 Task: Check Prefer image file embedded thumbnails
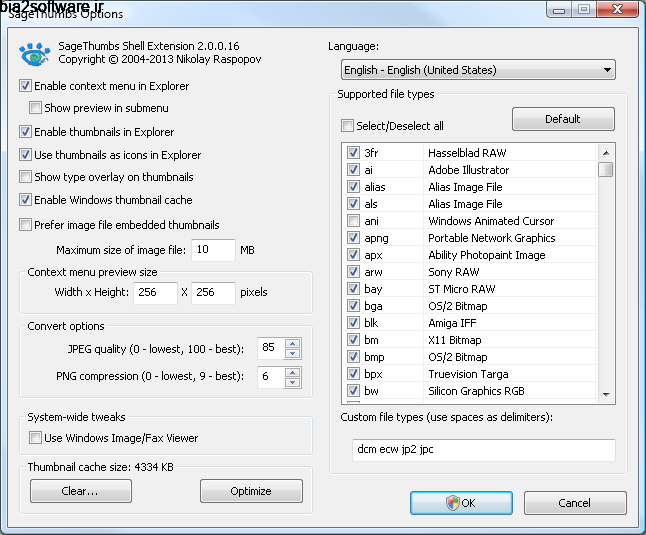(25, 224)
